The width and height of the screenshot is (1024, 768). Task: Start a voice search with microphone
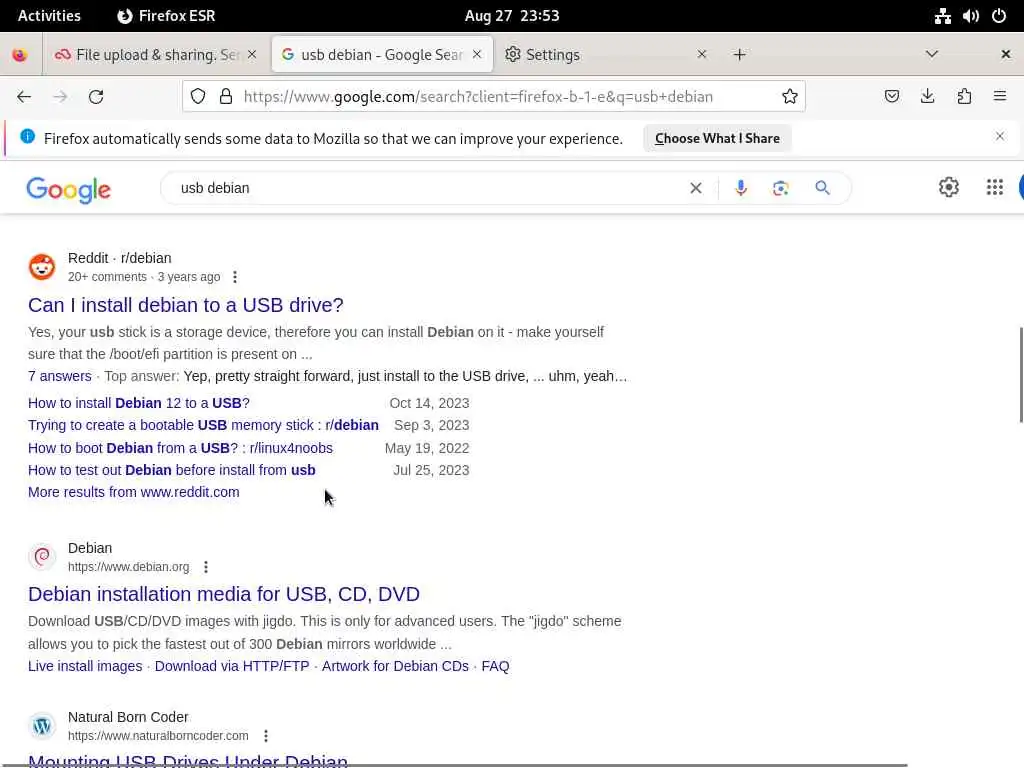[741, 188]
